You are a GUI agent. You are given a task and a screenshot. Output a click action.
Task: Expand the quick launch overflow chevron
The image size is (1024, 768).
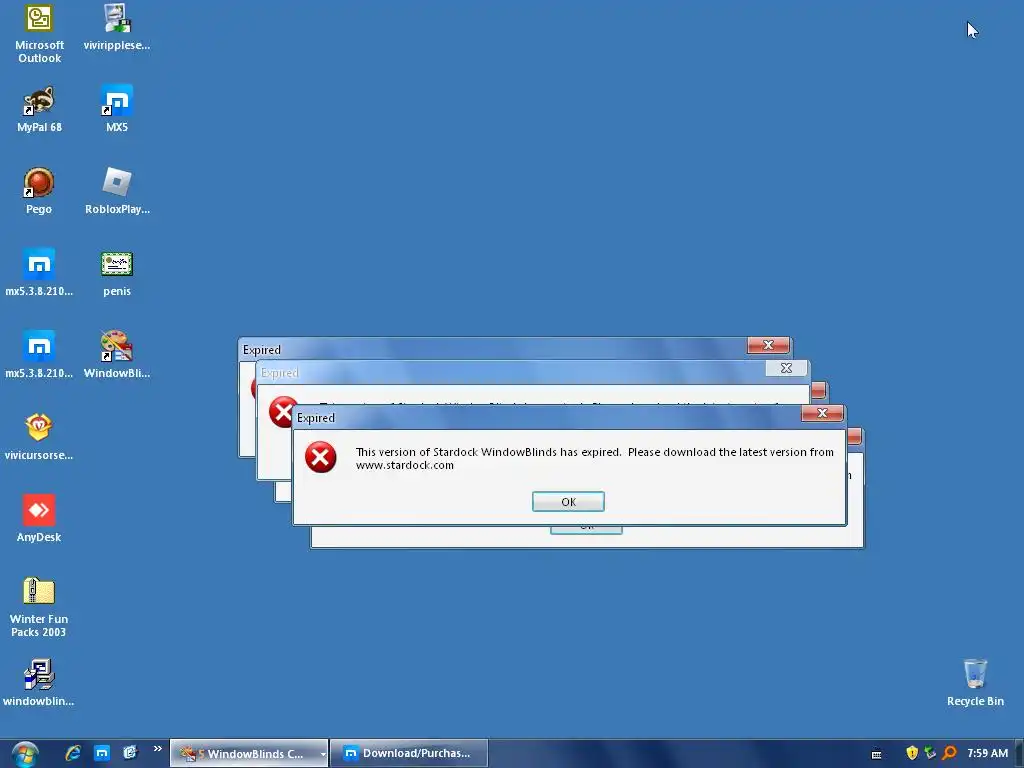coord(157,749)
